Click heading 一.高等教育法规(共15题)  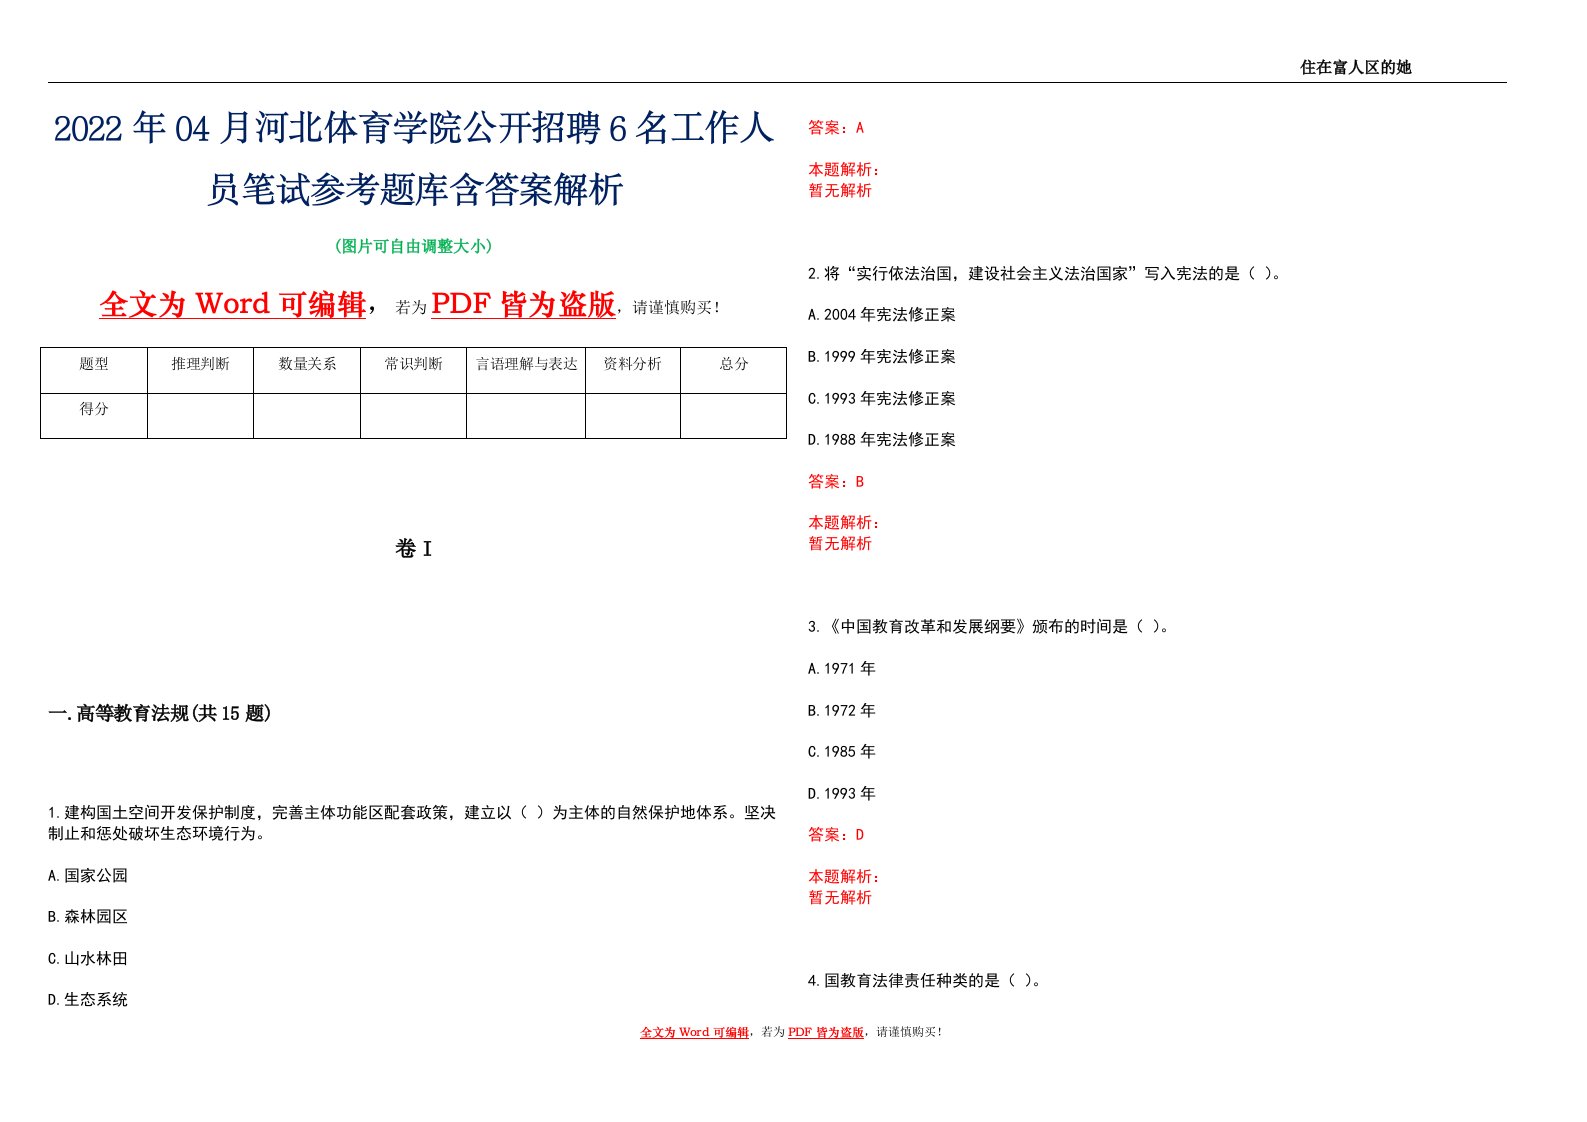[160, 713]
